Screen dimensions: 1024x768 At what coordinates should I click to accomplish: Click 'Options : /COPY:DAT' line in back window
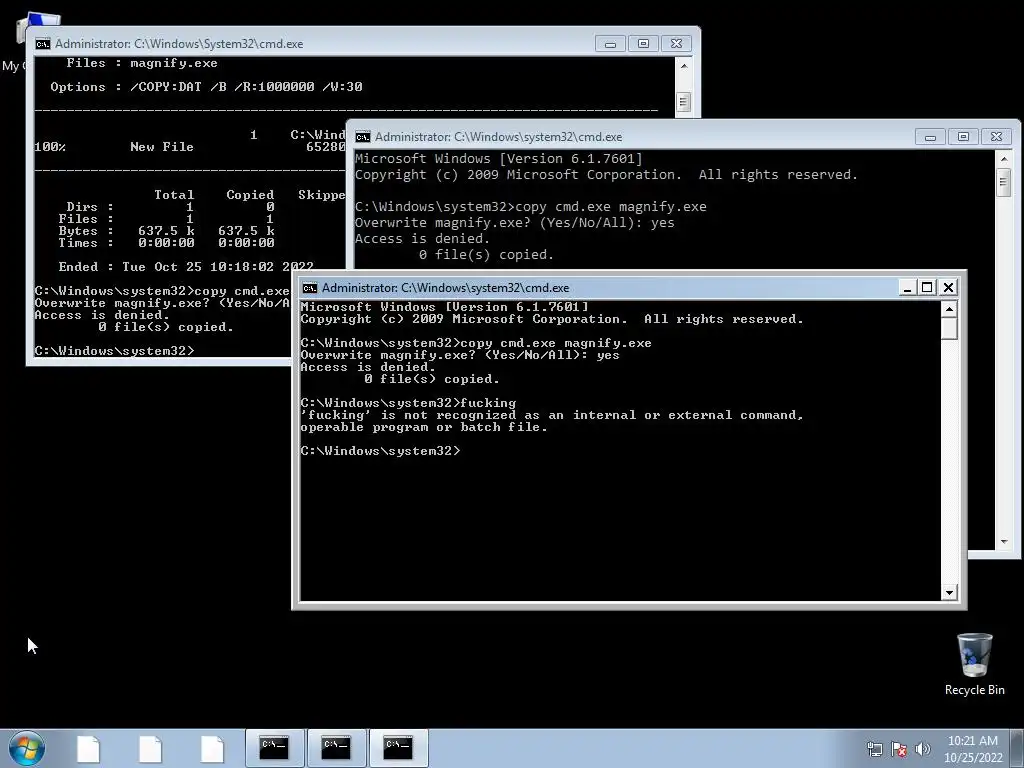coord(206,87)
